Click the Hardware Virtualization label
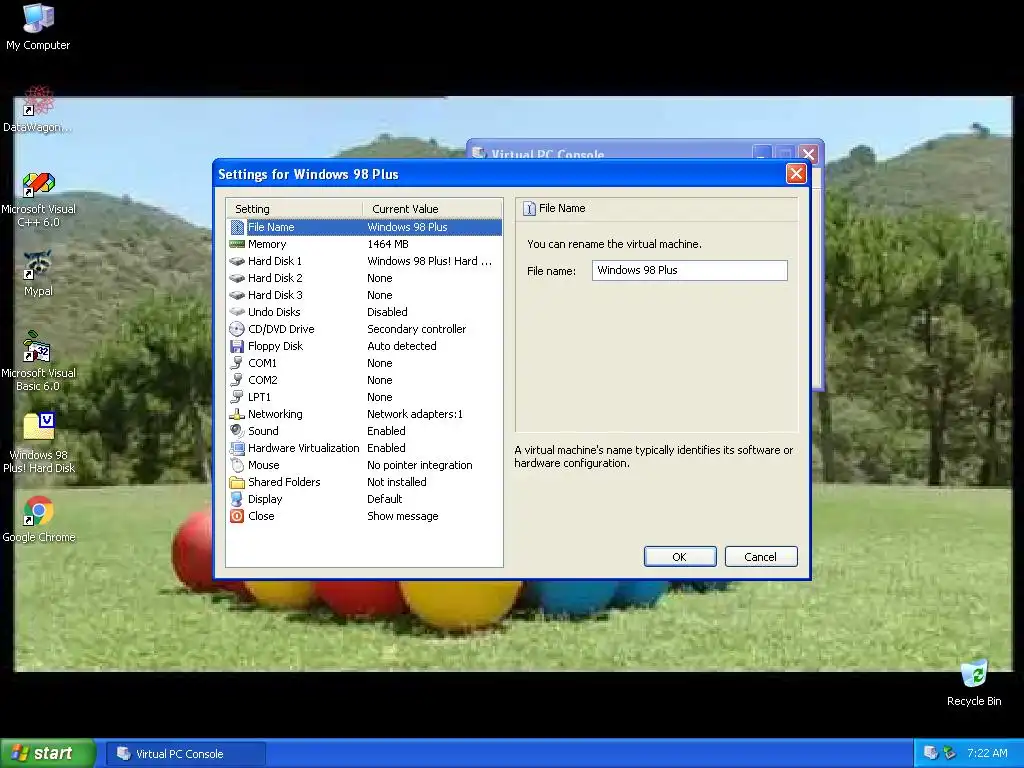Screen dimensions: 1024x768 pos(304,448)
